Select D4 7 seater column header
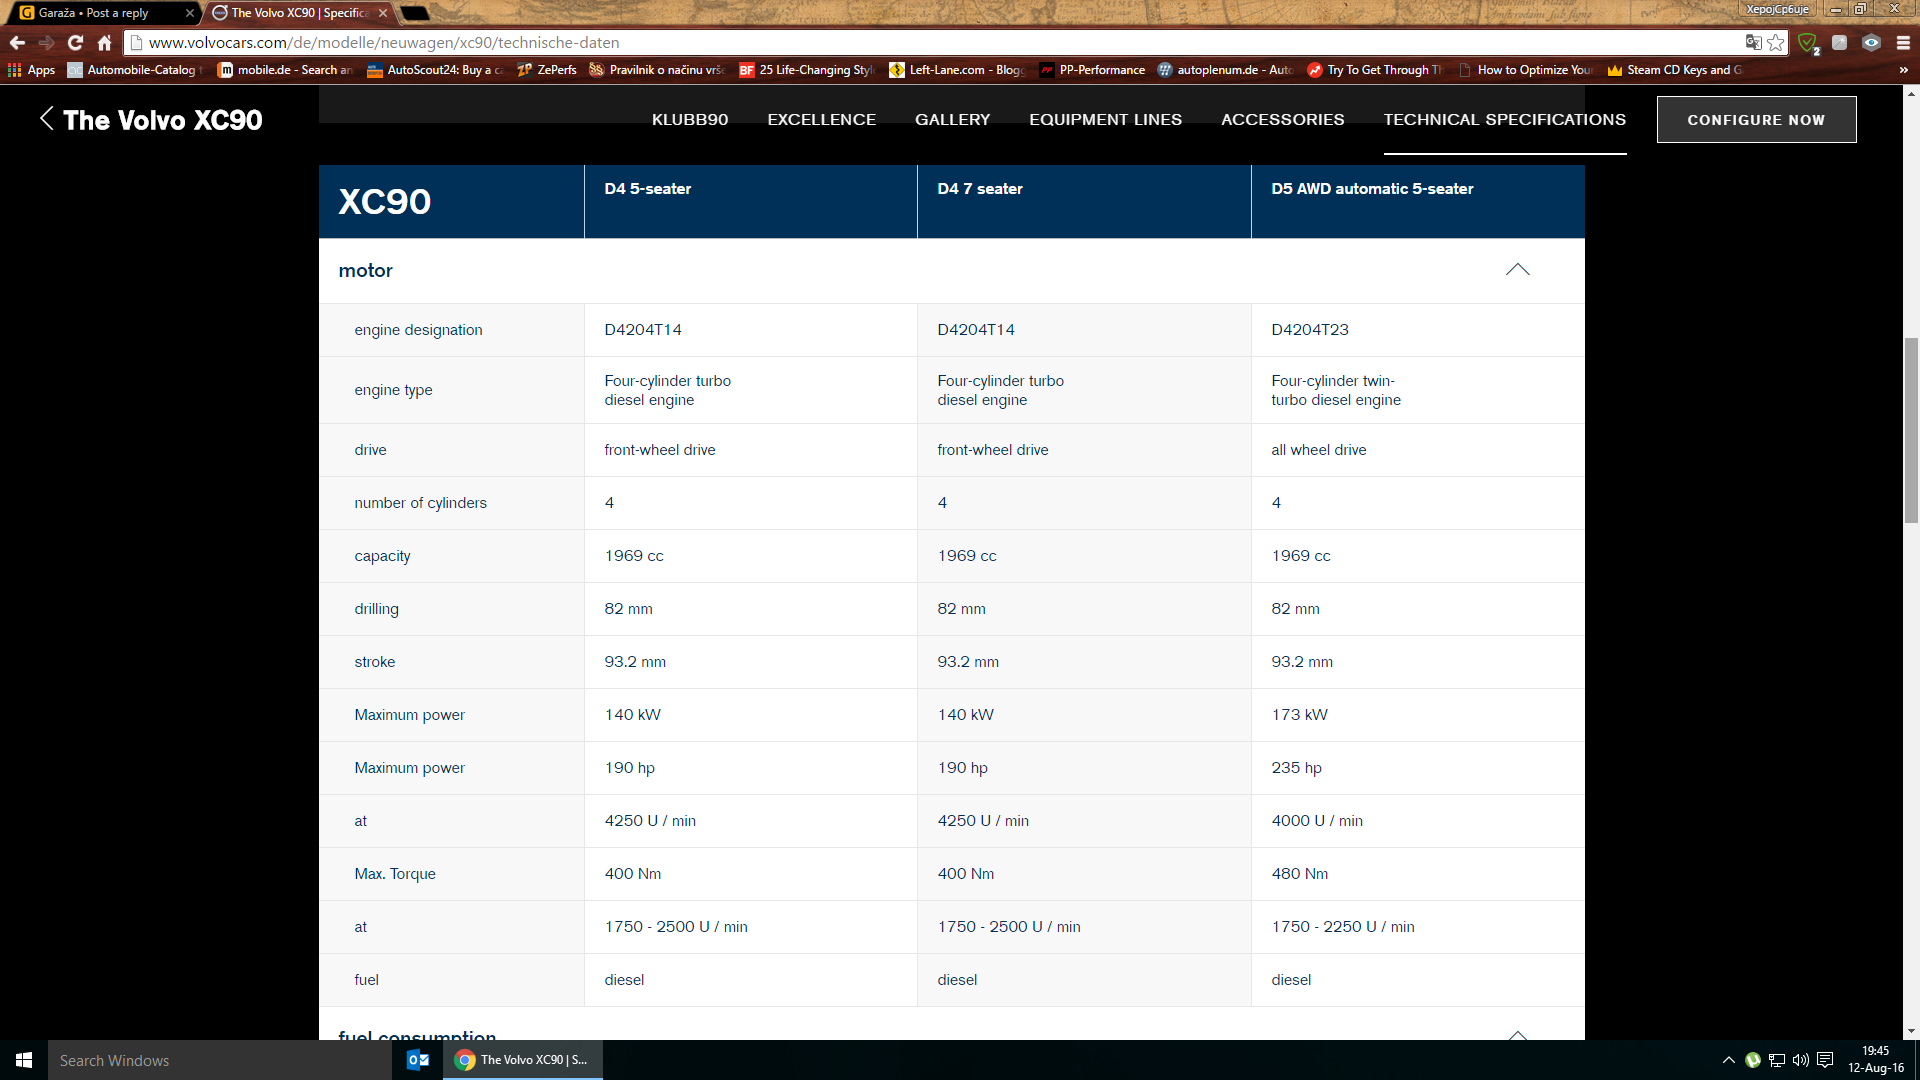The image size is (1920, 1080). tap(1084, 202)
